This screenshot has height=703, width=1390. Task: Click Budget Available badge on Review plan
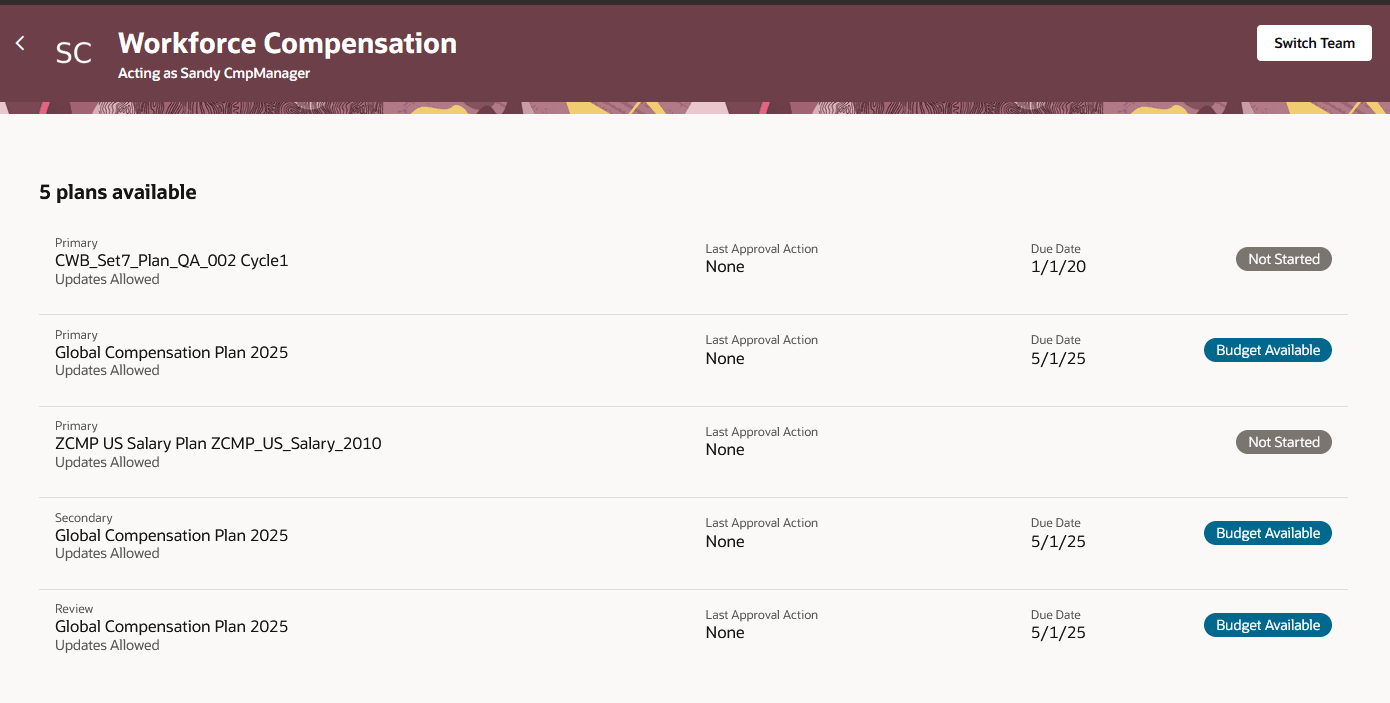[x=1267, y=625]
